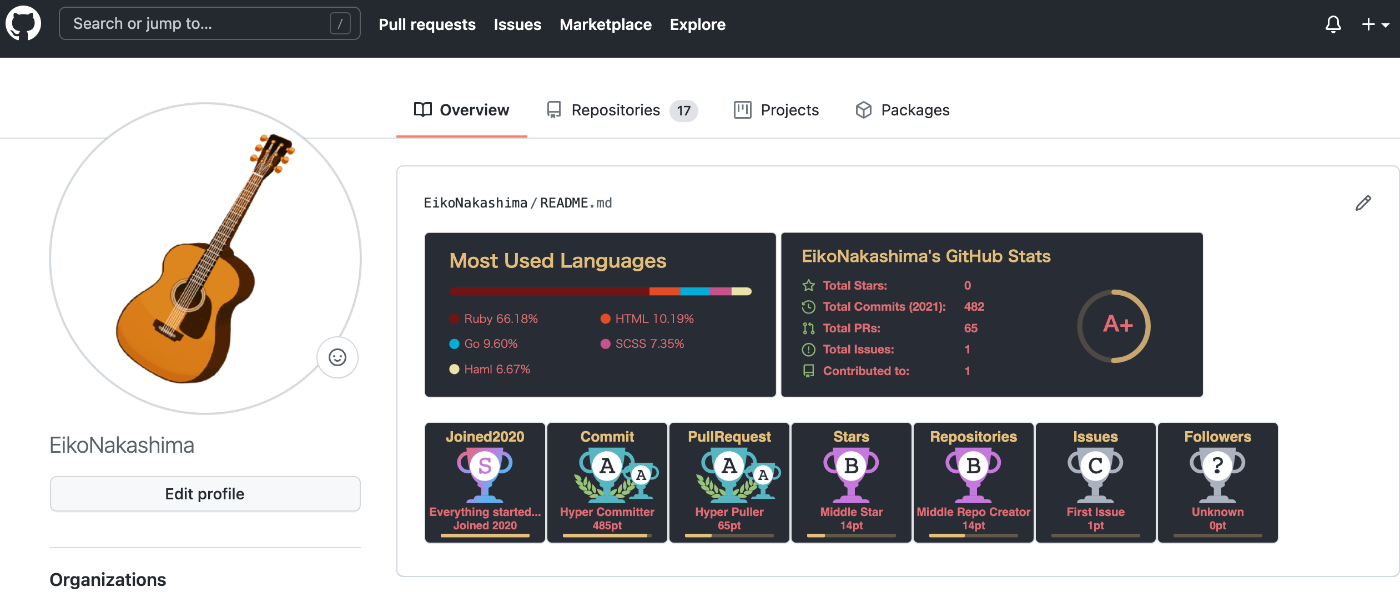
Task: Click the Followers Unknown trophy
Action: pos(1217,483)
